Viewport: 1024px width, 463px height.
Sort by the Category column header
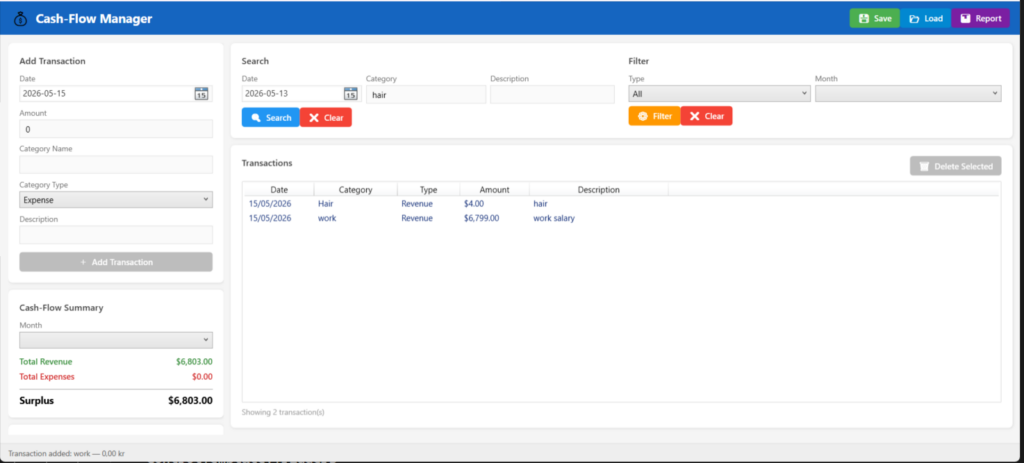(355, 189)
